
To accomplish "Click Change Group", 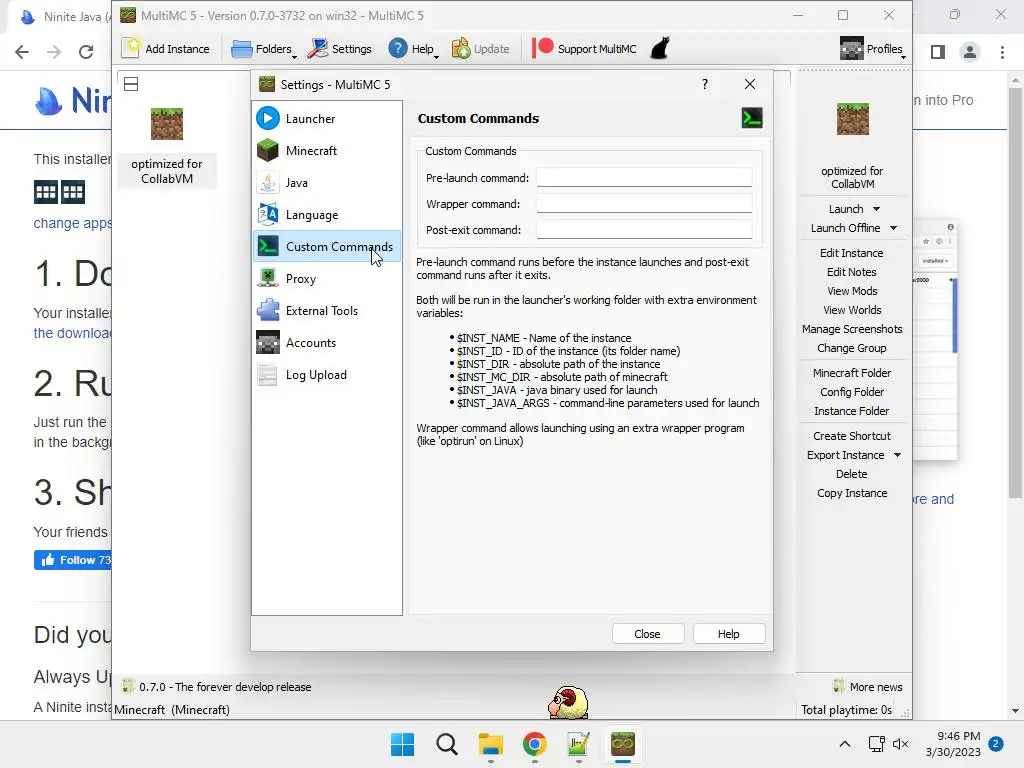I will click(852, 347).
